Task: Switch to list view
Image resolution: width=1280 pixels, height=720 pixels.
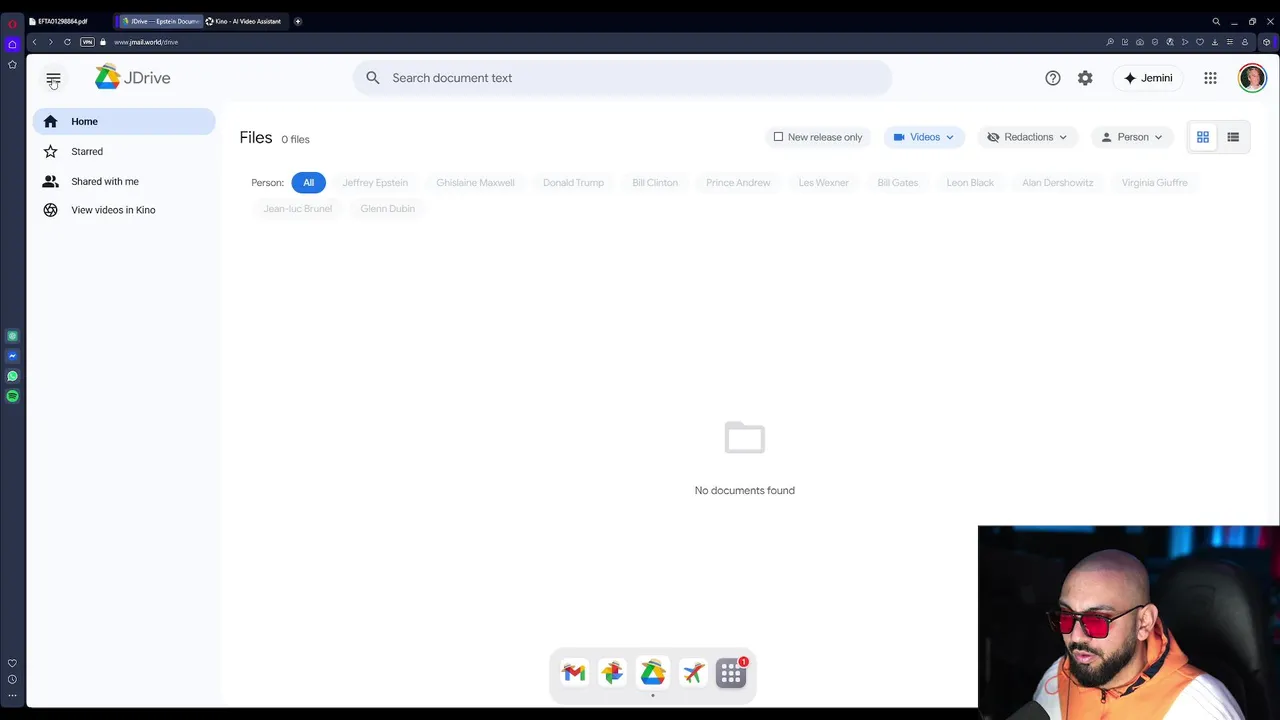Action: [x=1233, y=137]
